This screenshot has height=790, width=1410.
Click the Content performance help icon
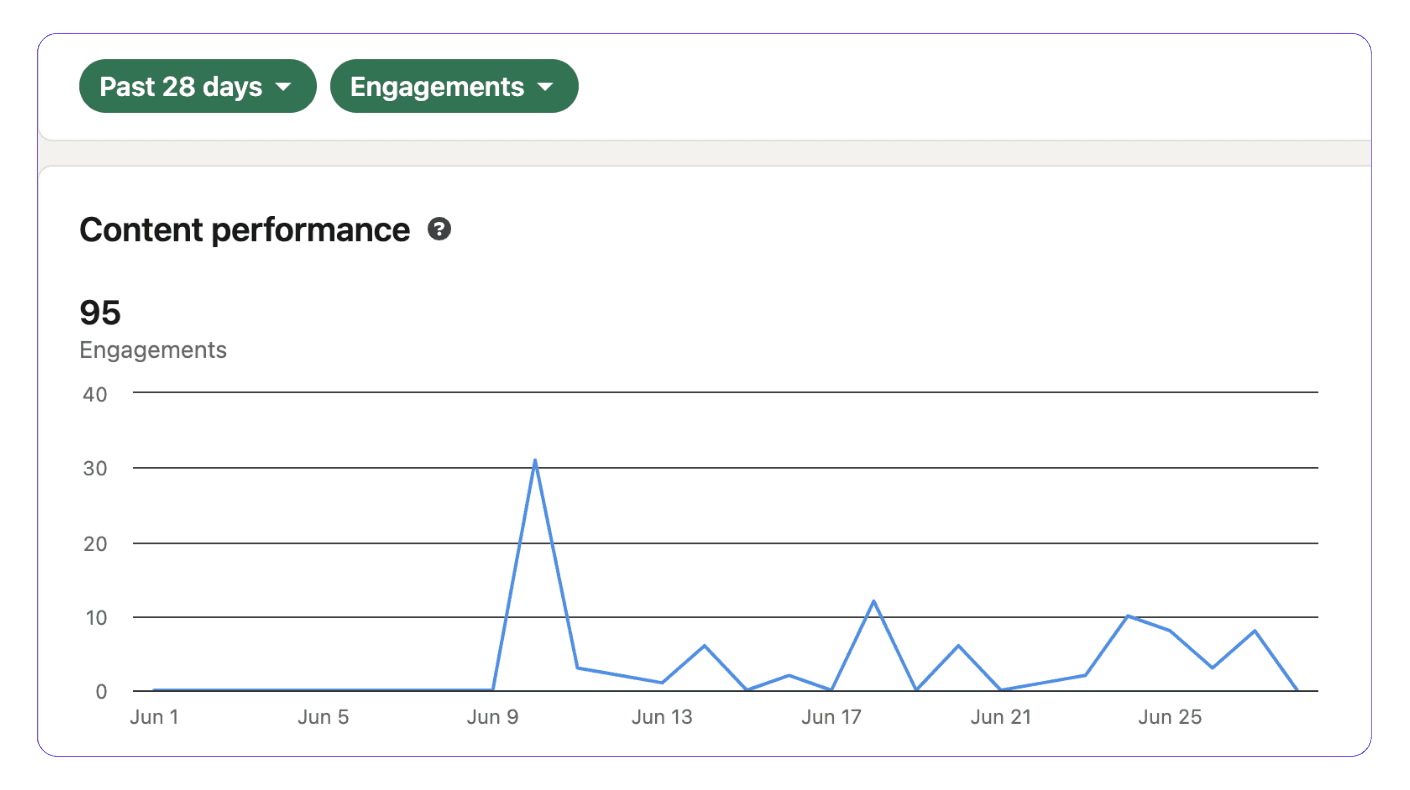click(x=439, y=229)
